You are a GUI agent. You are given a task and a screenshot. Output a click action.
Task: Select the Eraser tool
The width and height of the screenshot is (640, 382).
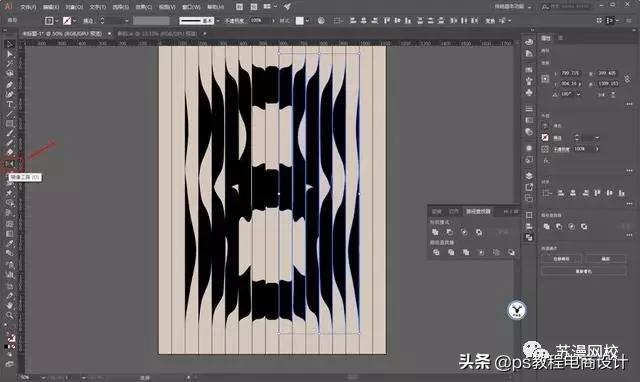[x=10, y=153]
